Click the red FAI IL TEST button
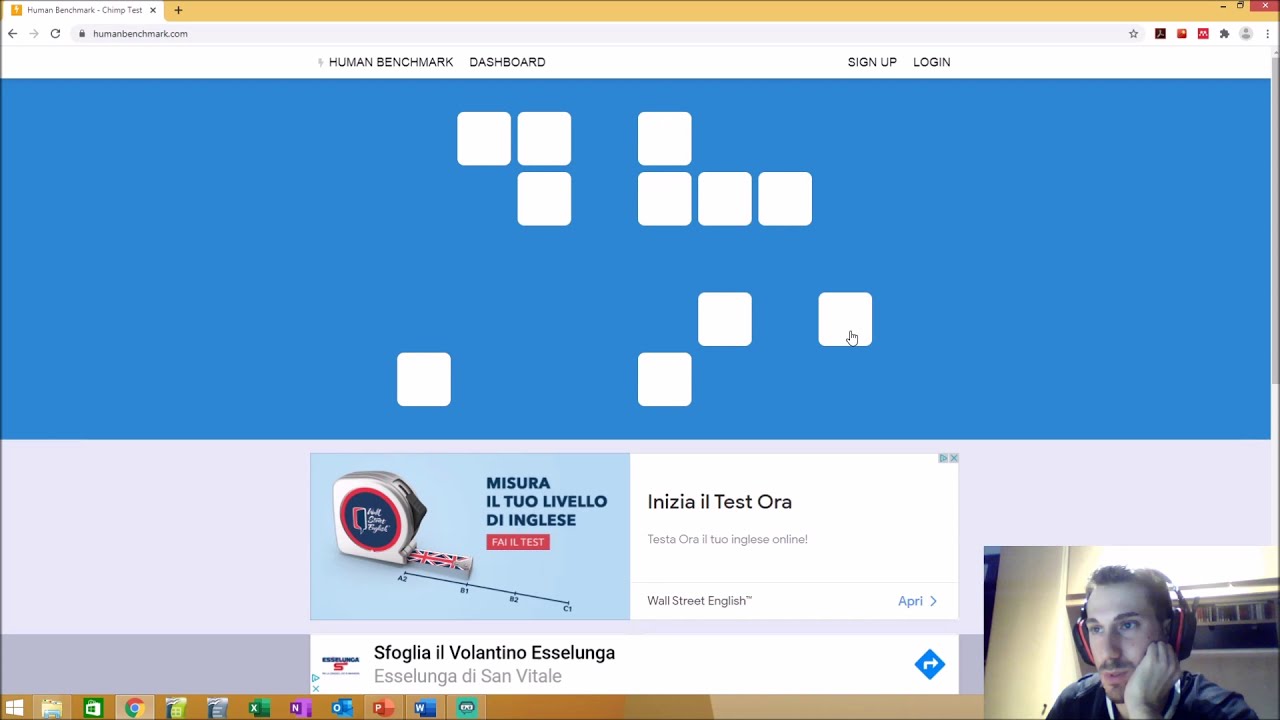 (518, 542)
